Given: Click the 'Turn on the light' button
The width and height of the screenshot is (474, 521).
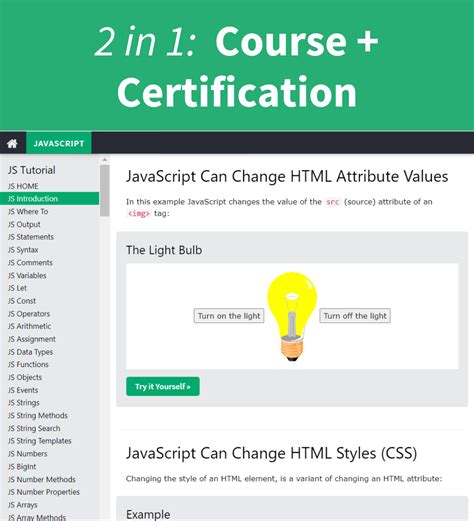Looking at the screenshot, I should pos(229,316).
